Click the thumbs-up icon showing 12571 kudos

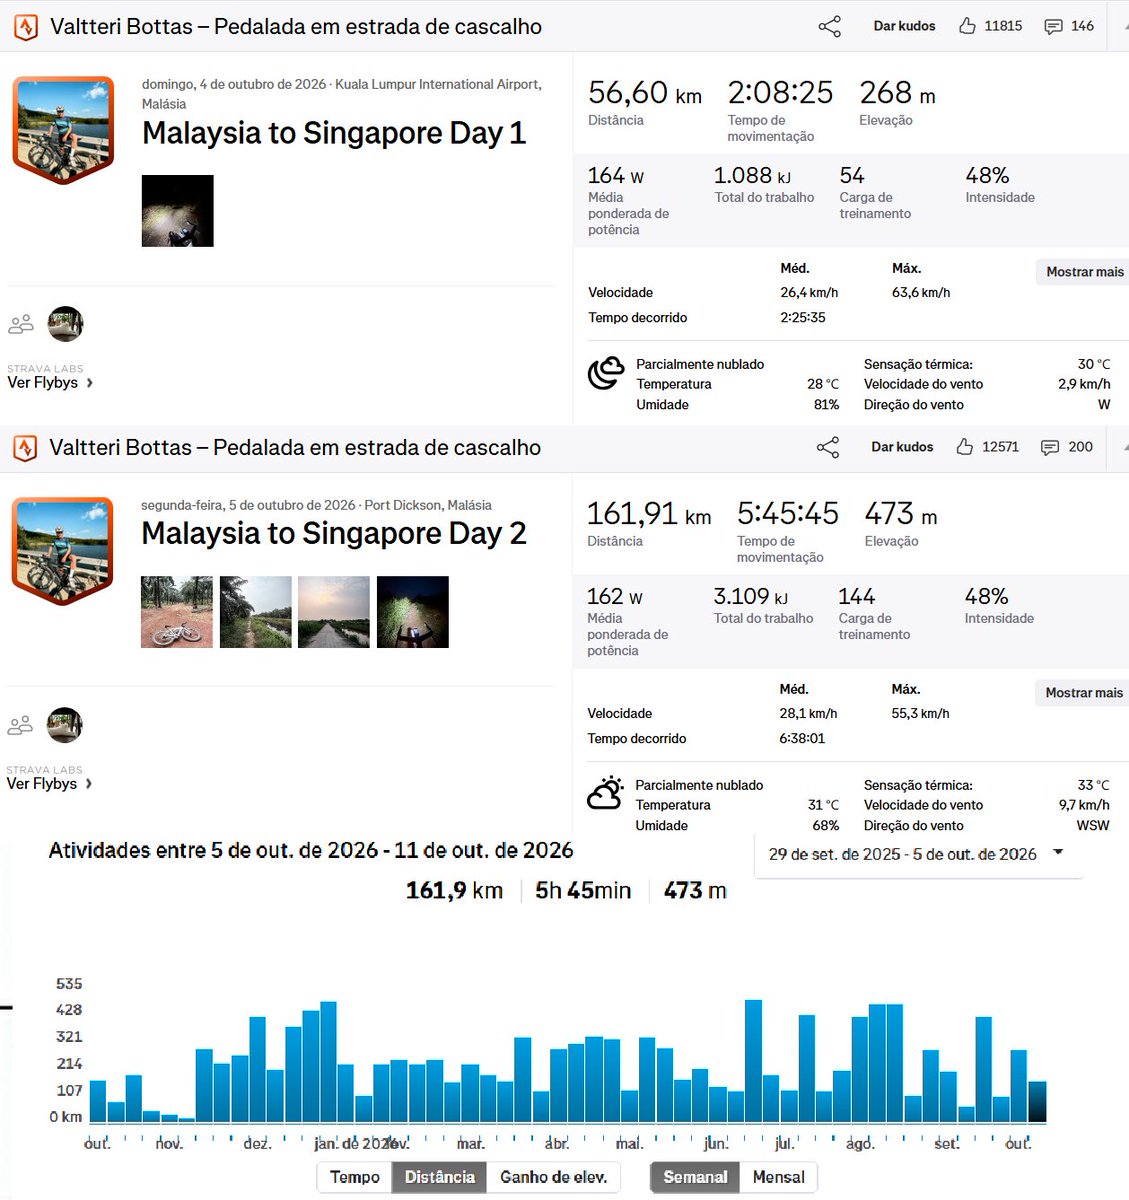point(965,447)
